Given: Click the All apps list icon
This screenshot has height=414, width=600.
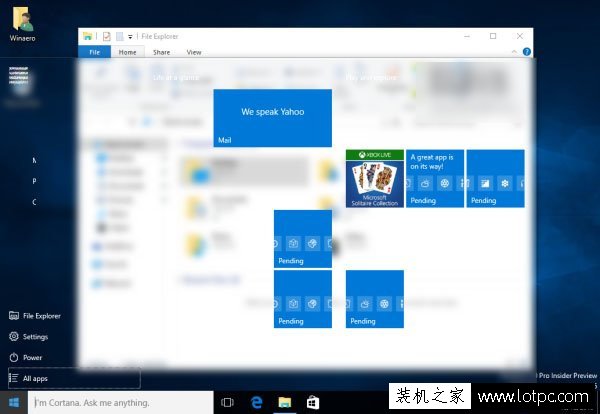Looking at the screenshot, I should tap(13, 378).
